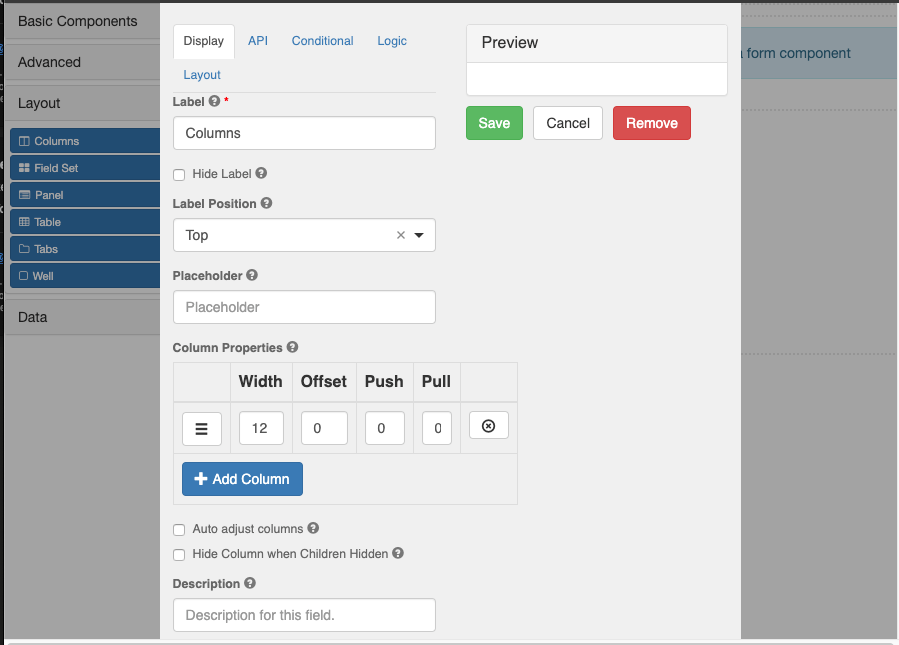899x645 pixels.
Task: Open the Label Position dropdown
Action: click(x=417, y=234)
